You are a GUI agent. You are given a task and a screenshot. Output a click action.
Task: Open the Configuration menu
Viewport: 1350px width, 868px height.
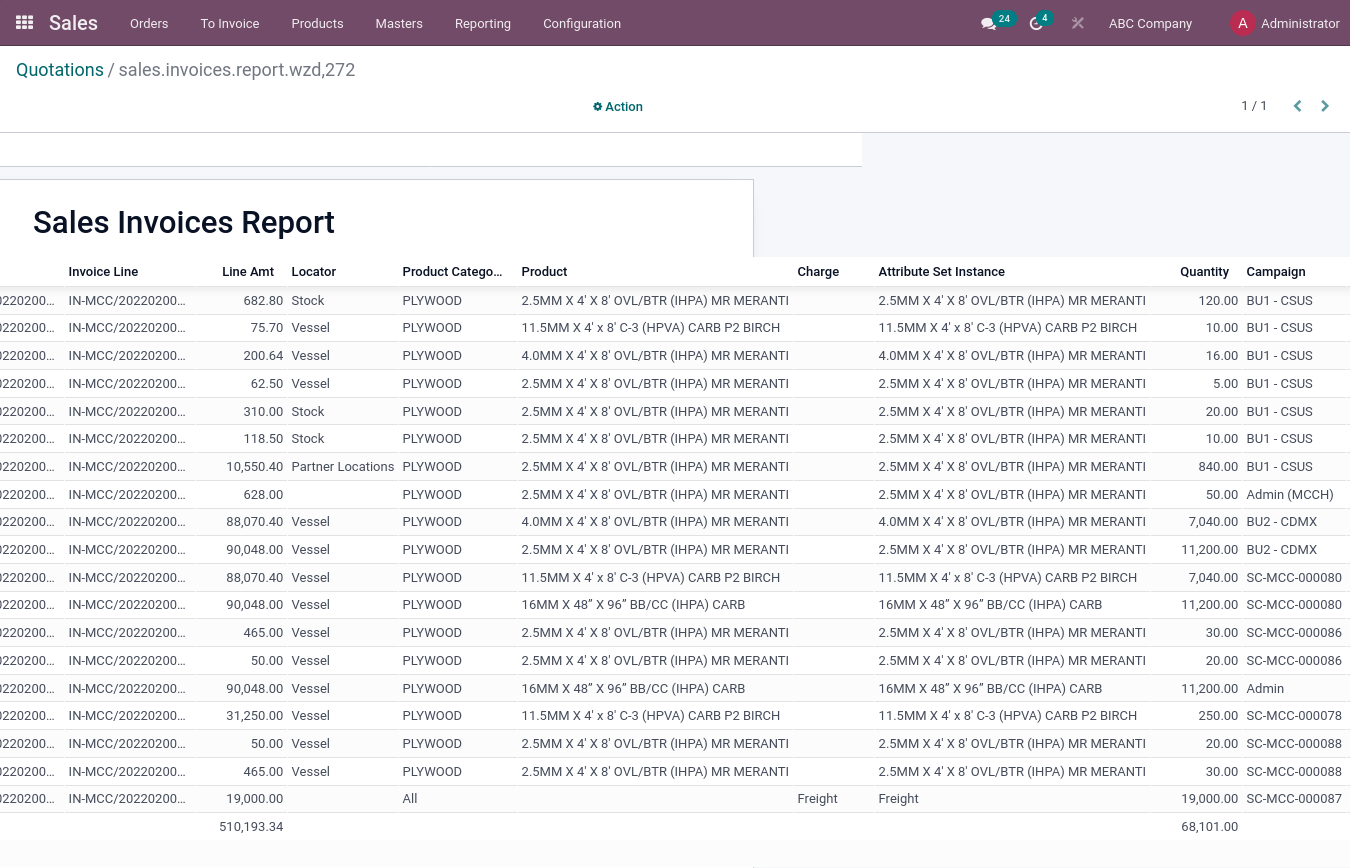click(x=581, y=23)
